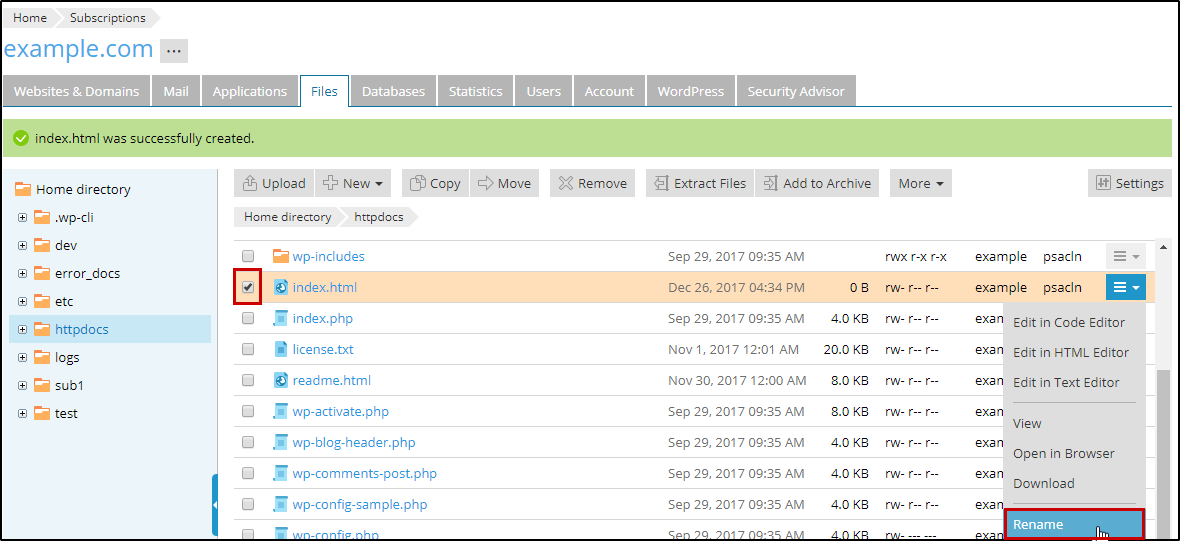Uncheck the index.html checkbox

(x=248, y=287)
